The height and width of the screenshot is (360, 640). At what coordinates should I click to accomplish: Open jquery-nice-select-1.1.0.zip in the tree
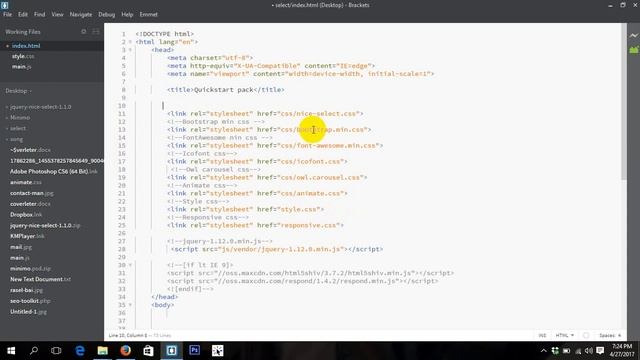45,225
